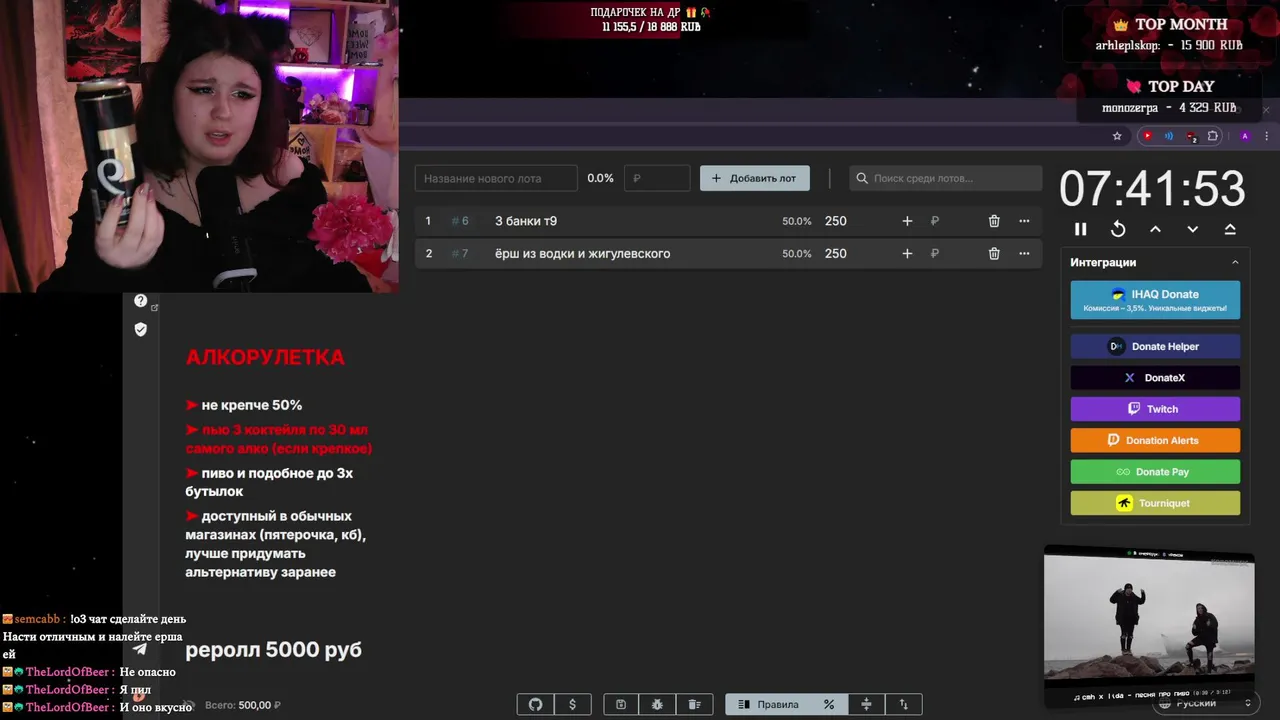Screen dimensions: 1280x720
Task: Add amount to lot ёрш из водки
Action: [x=907, y=254]
